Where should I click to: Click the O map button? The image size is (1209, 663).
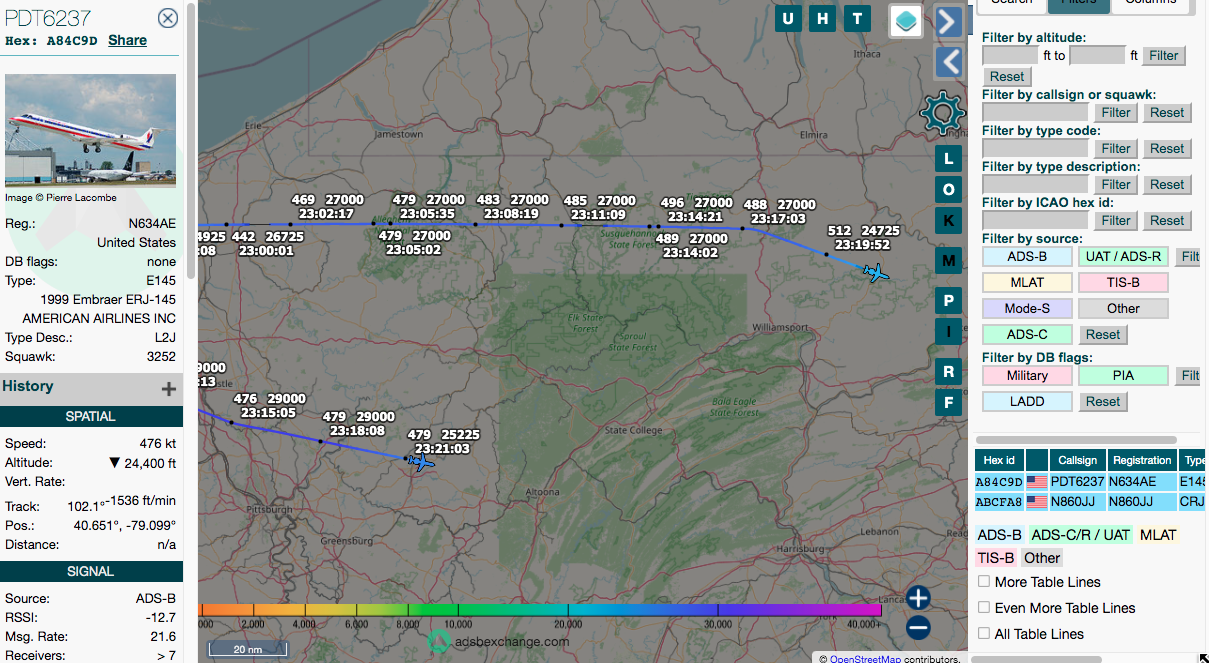(949, 189)
